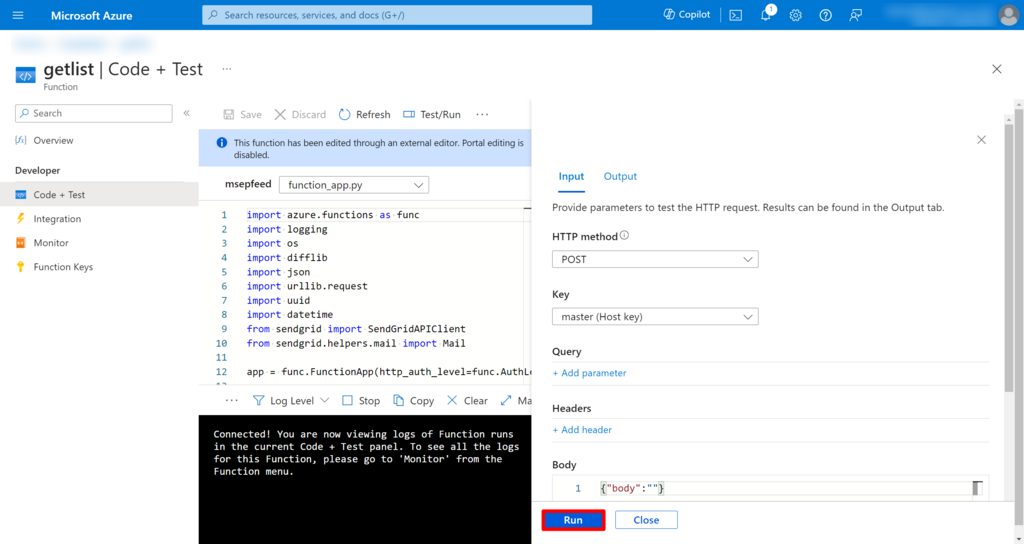Click the Close button
1024x544 pixels.
coord(646,520)
